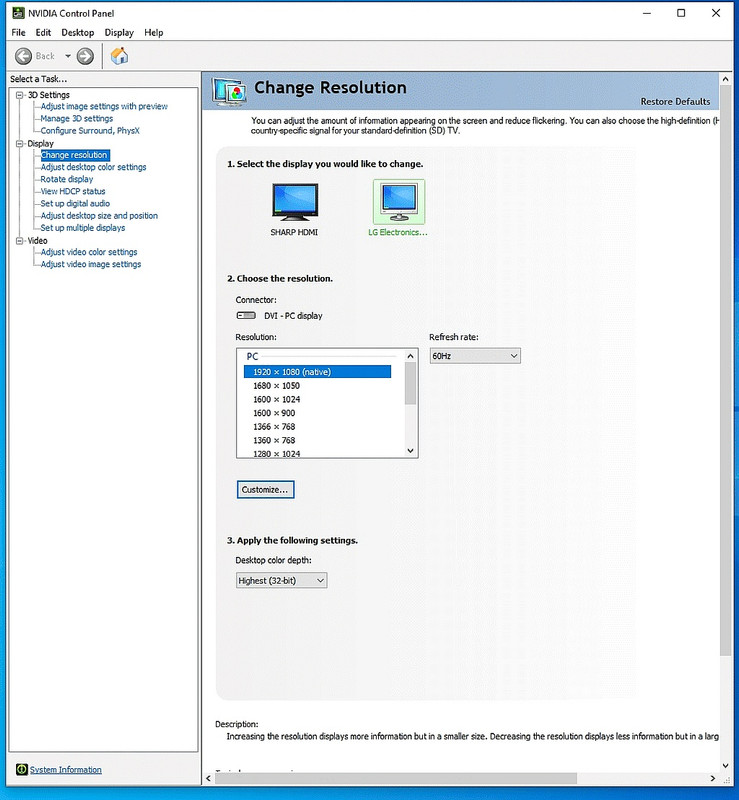The image size is (739, 800).
Task: Open Adjust desktop size and position
Action: pyautogui.click(x=99, y=215)
